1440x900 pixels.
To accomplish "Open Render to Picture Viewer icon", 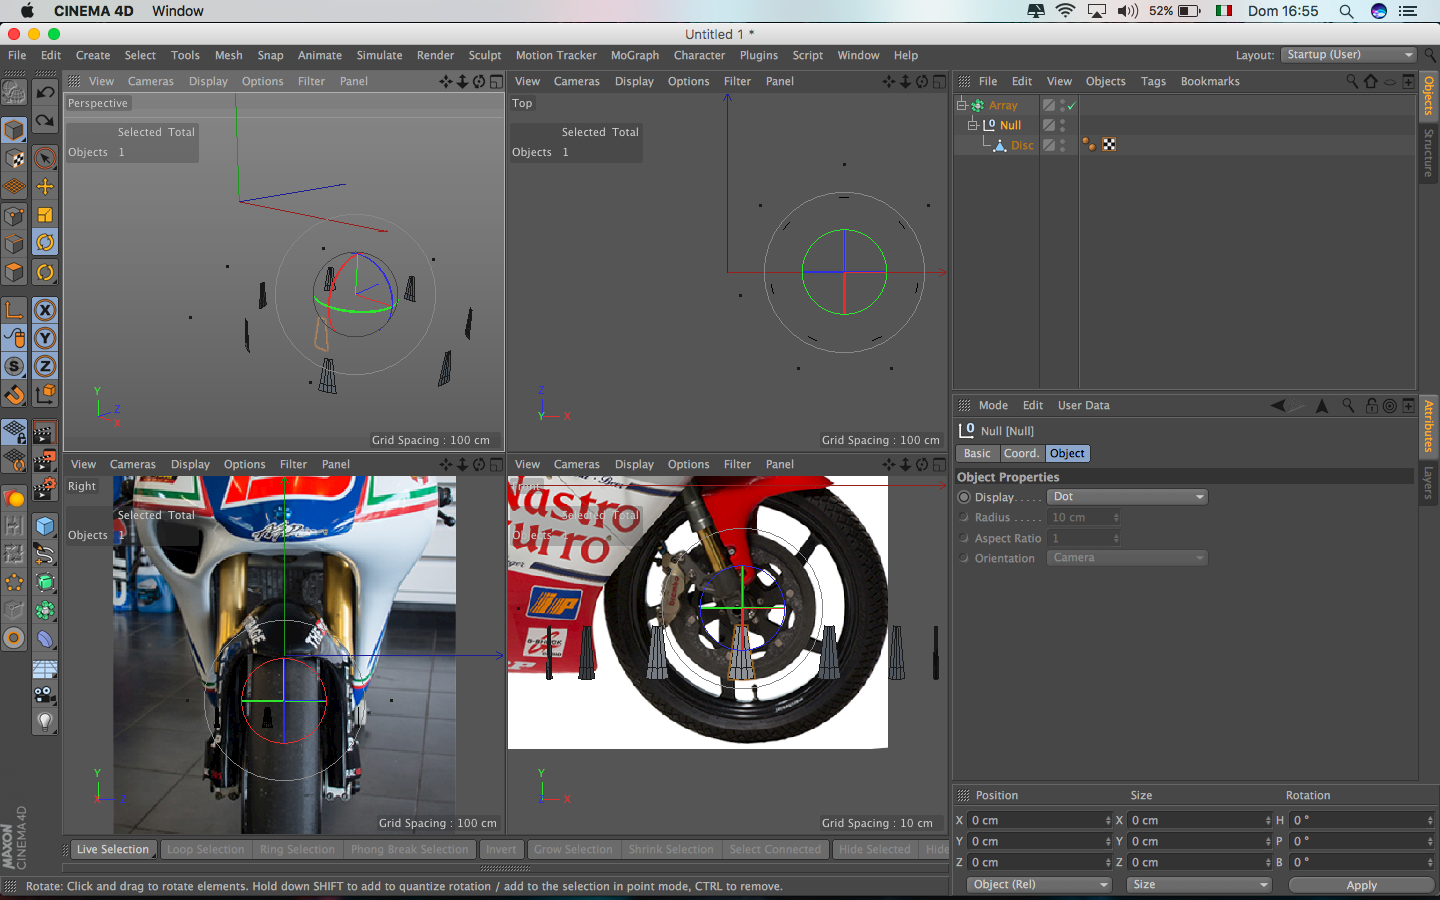I will point(45,460).
